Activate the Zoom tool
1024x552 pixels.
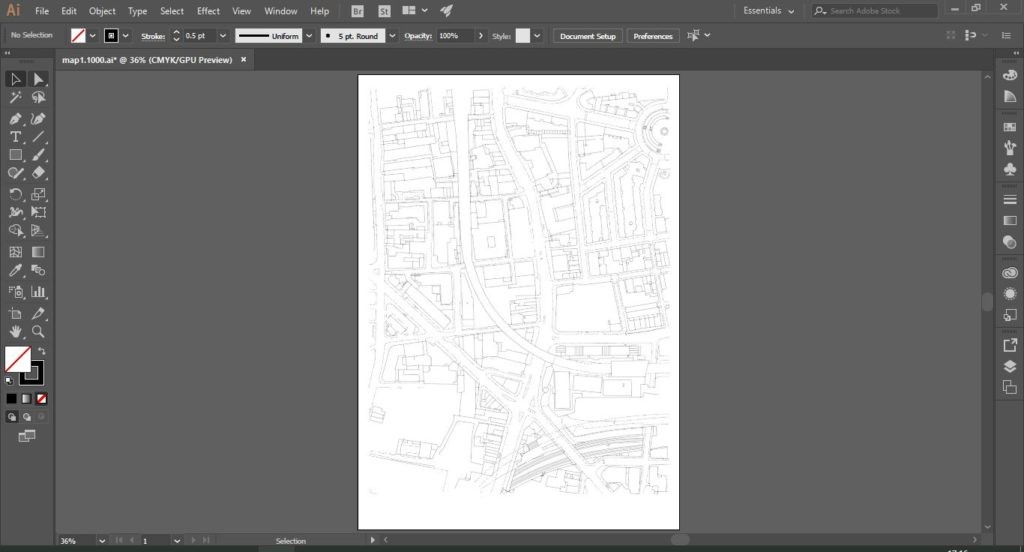coord(38,332)
